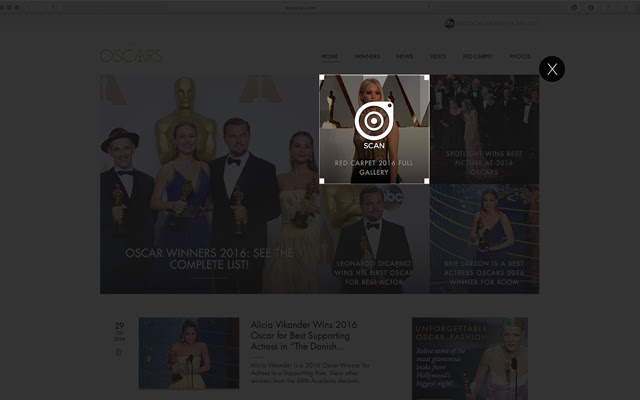The height and width of the screenshot is (400, 640).
Task: Open the News nav item
Action: 404,56
